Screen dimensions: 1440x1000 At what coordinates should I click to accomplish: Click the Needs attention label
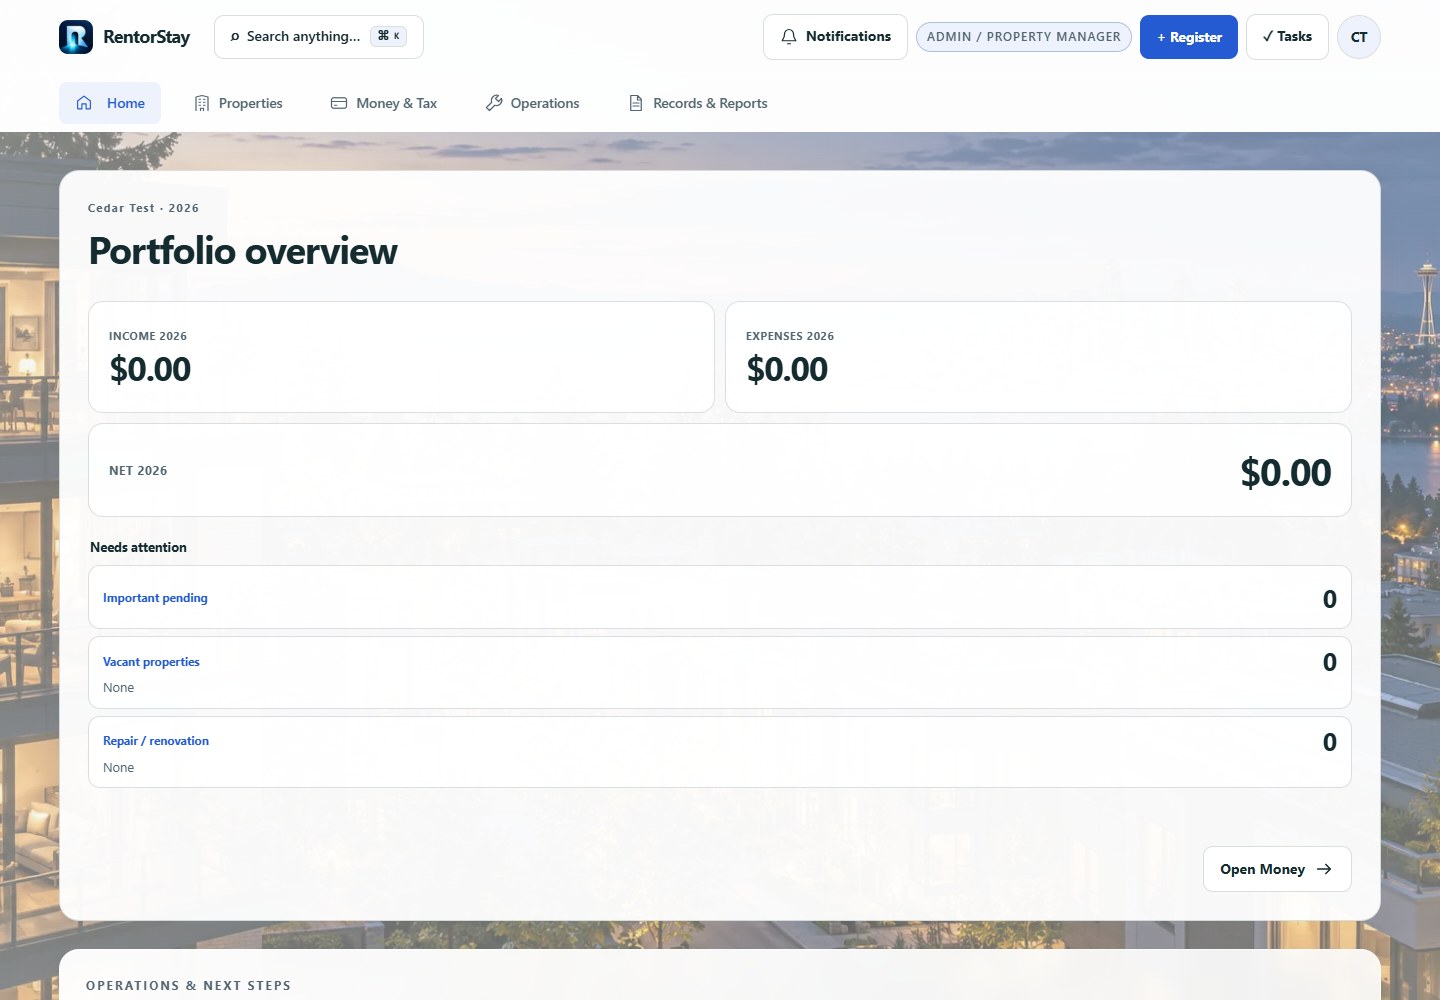(x=138, y=547)
